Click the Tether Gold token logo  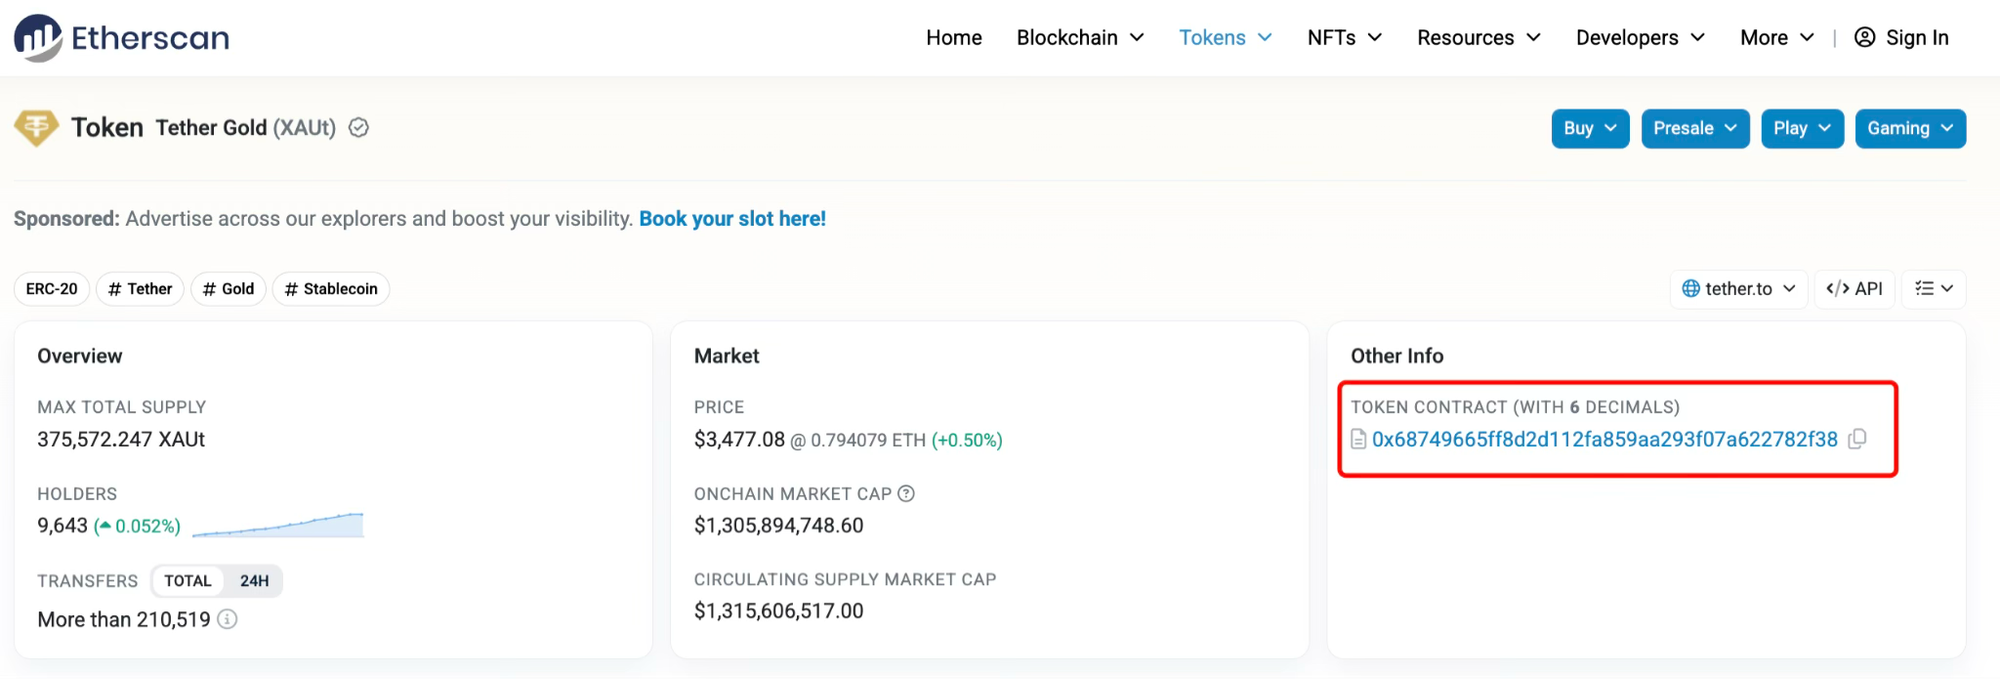click(x=36, y=128)
